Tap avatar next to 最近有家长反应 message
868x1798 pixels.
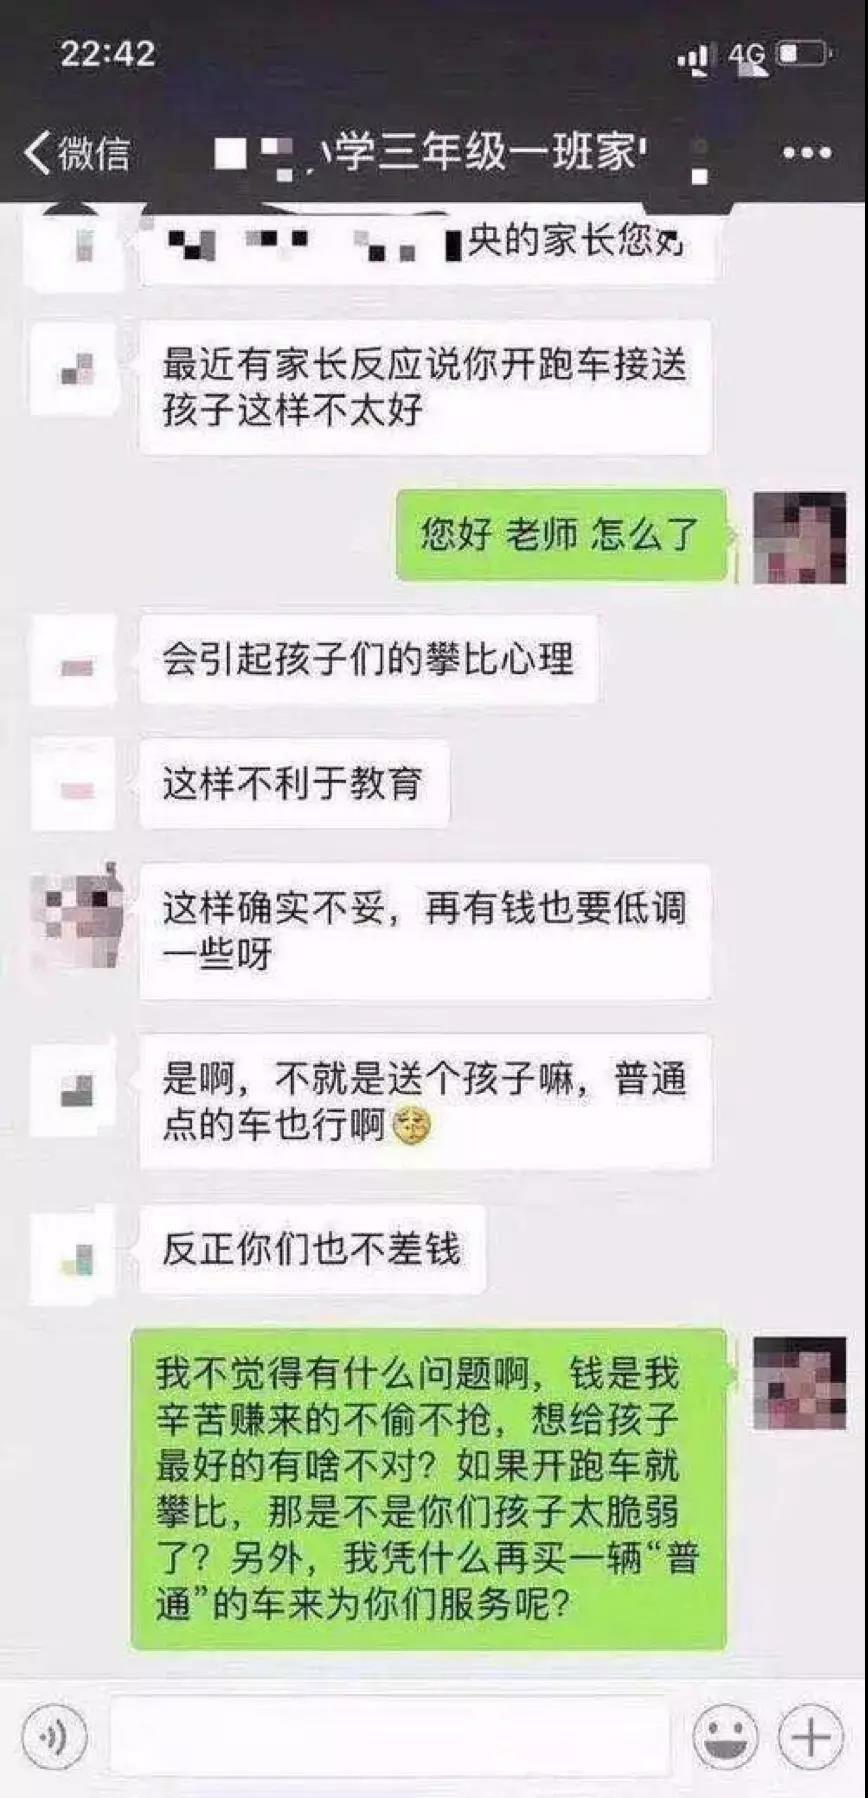(77, 370)
